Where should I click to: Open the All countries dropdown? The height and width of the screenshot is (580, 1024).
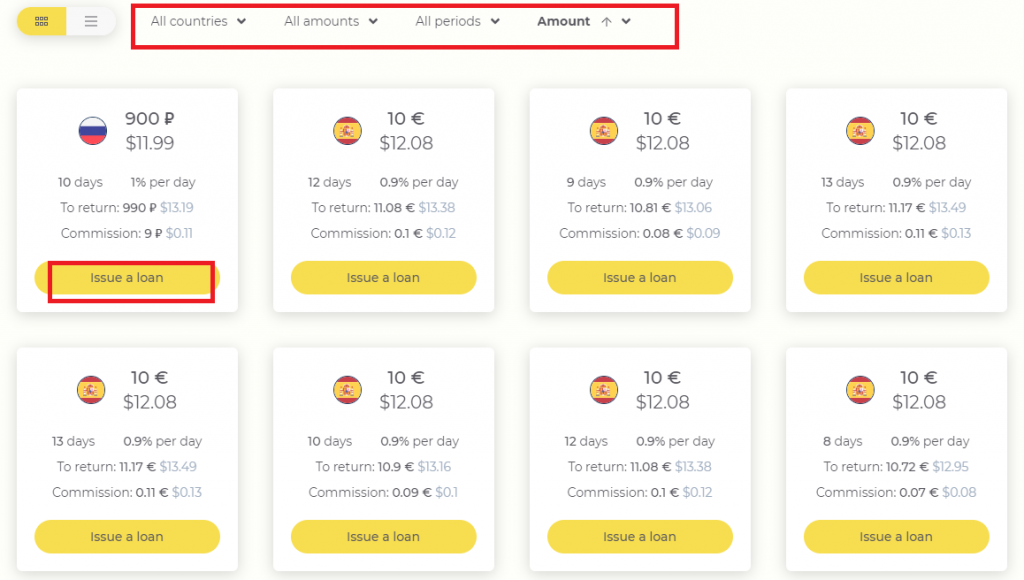point(198,21)
